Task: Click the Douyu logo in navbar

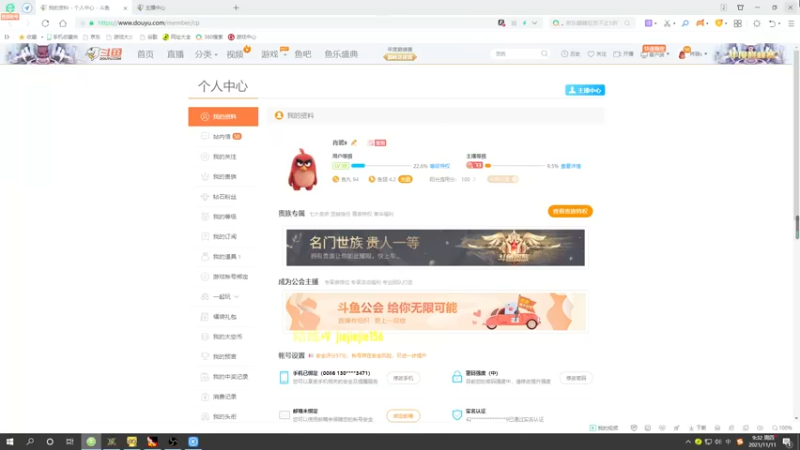Action: [105, 54]
